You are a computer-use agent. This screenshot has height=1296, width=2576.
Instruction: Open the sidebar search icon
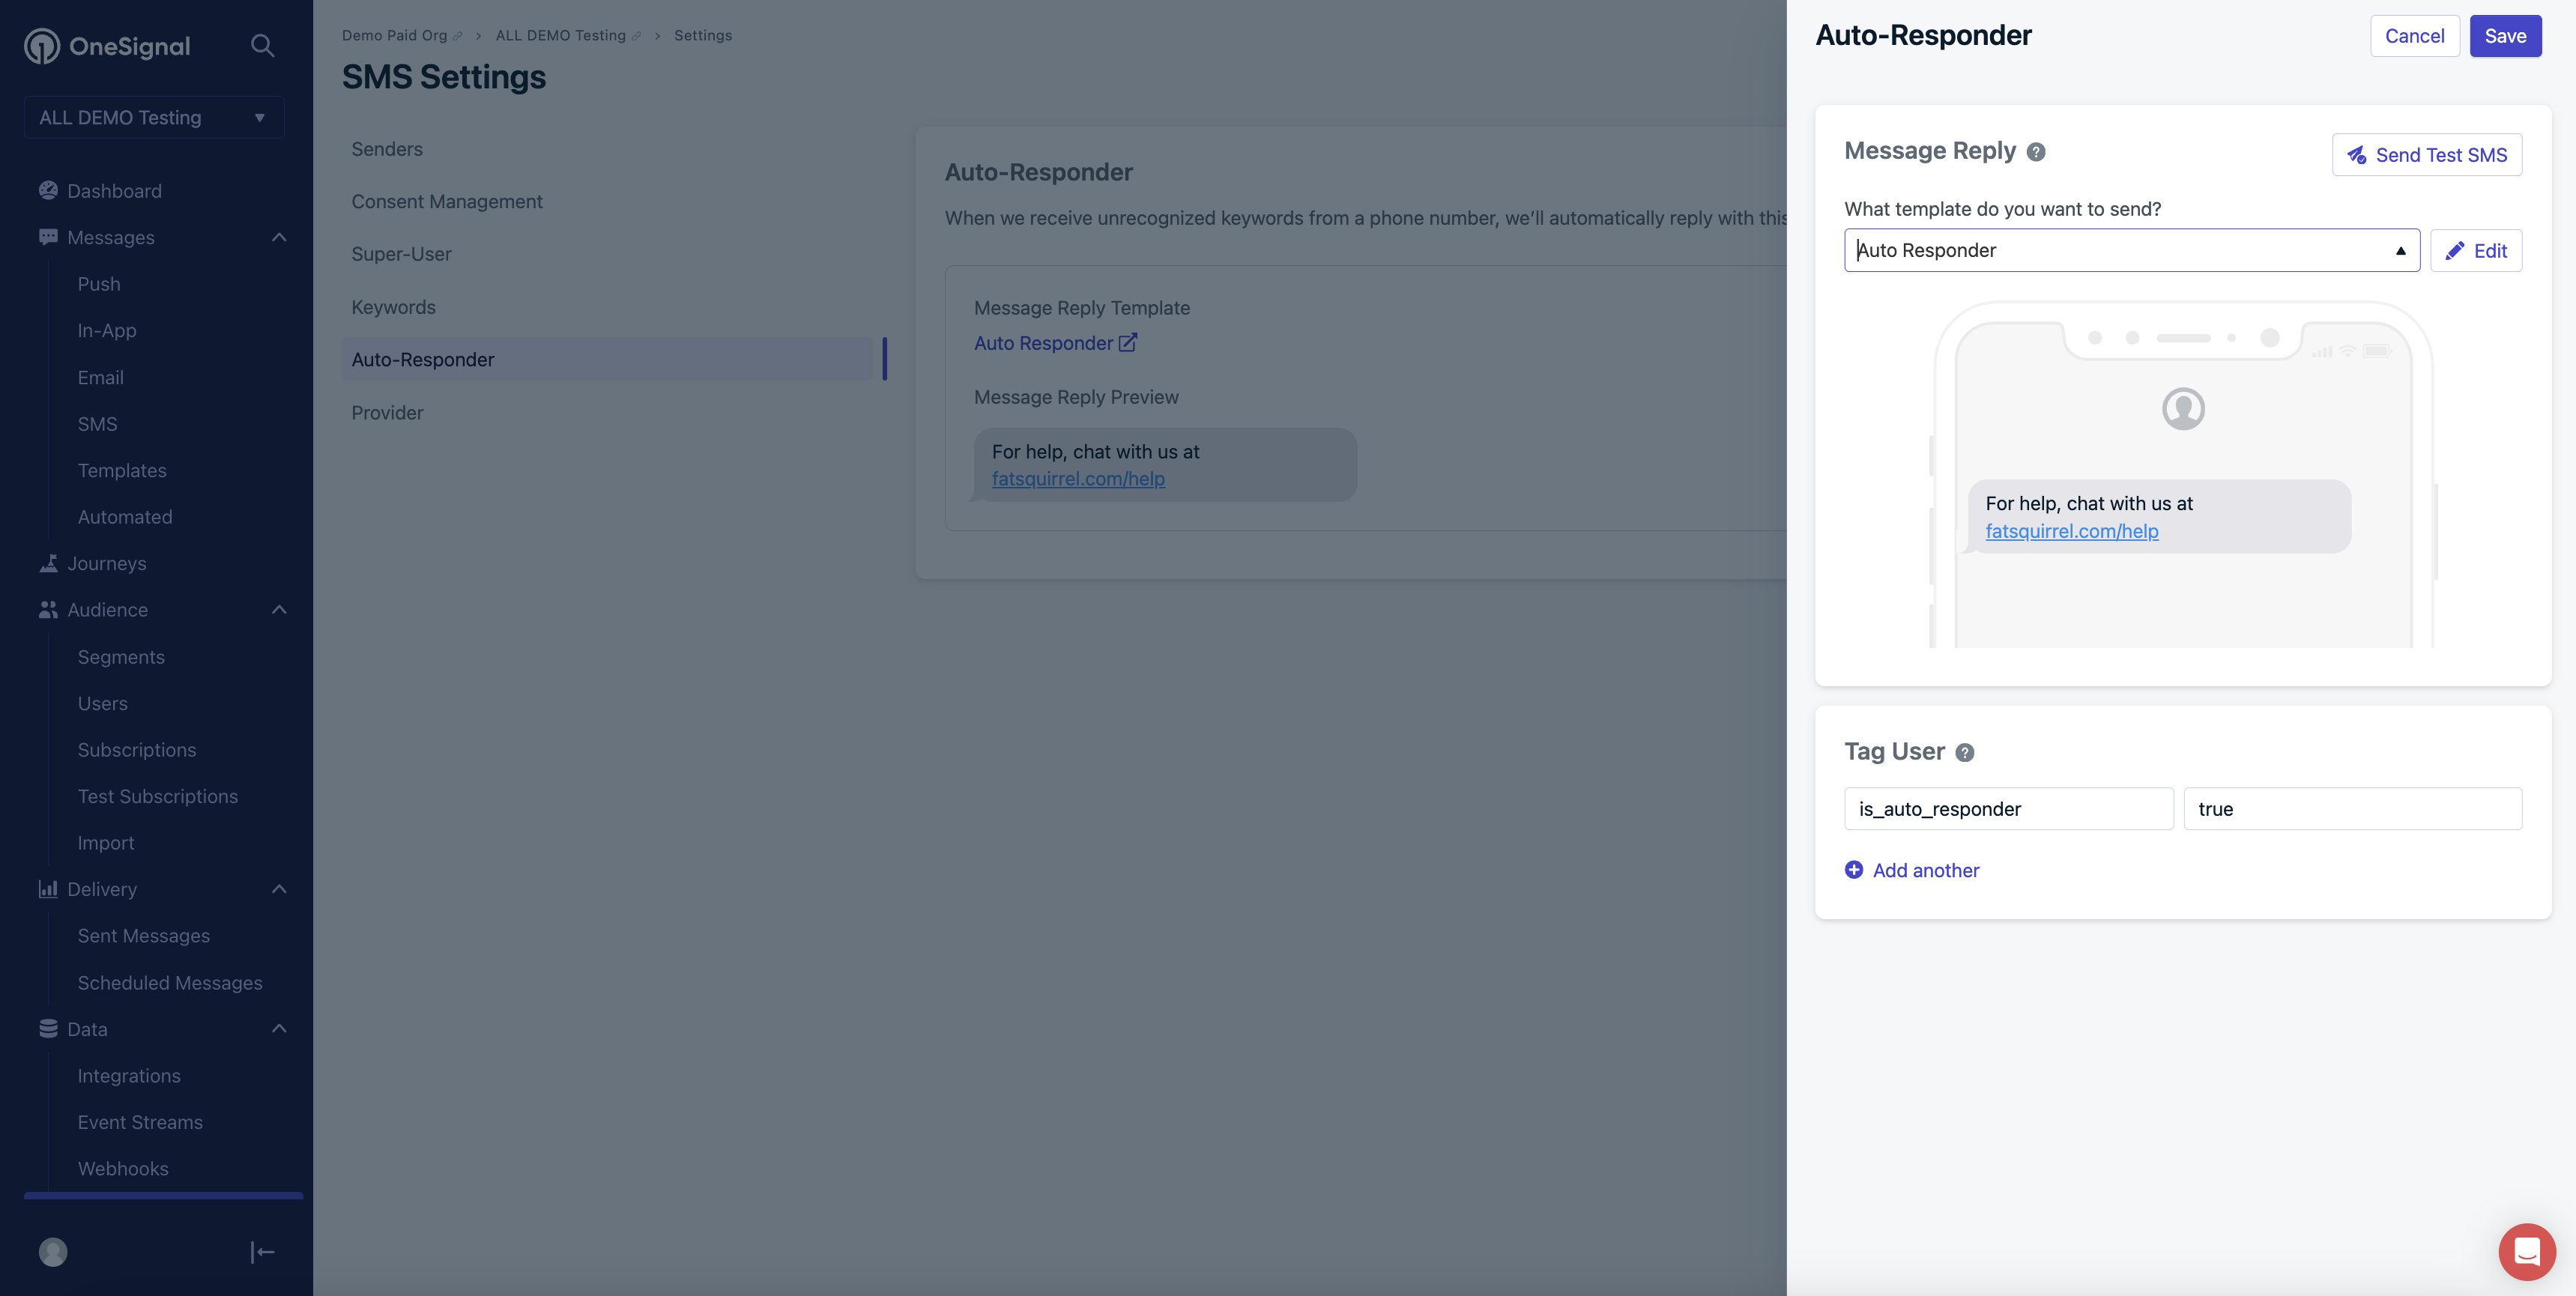point(262,46)
